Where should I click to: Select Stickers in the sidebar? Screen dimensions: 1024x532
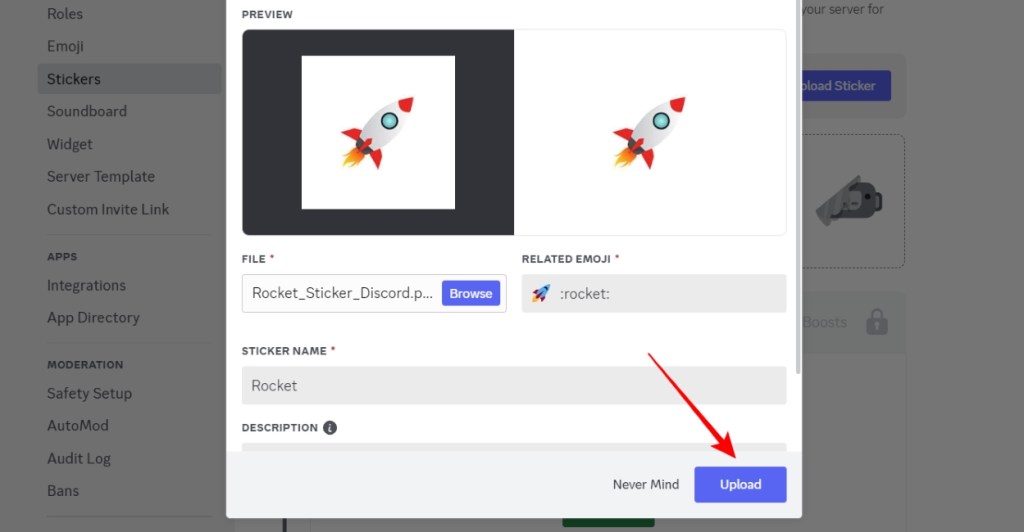[x=129, y=79]
